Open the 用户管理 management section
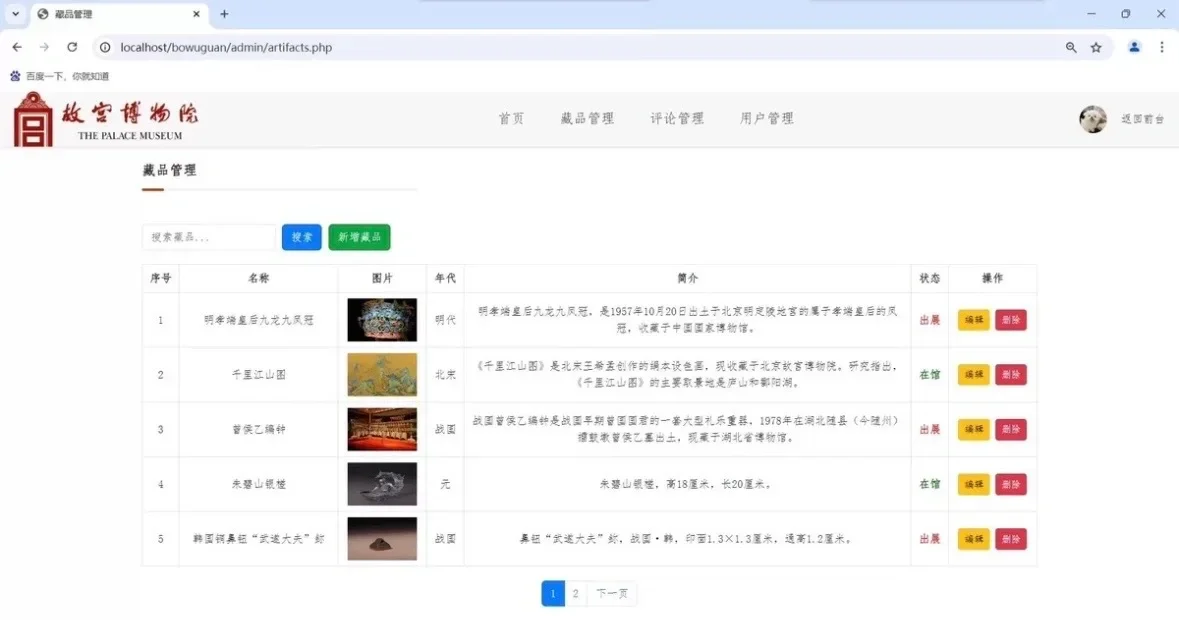The height and width of the screenshot is (620, 1179). [766, 118]
